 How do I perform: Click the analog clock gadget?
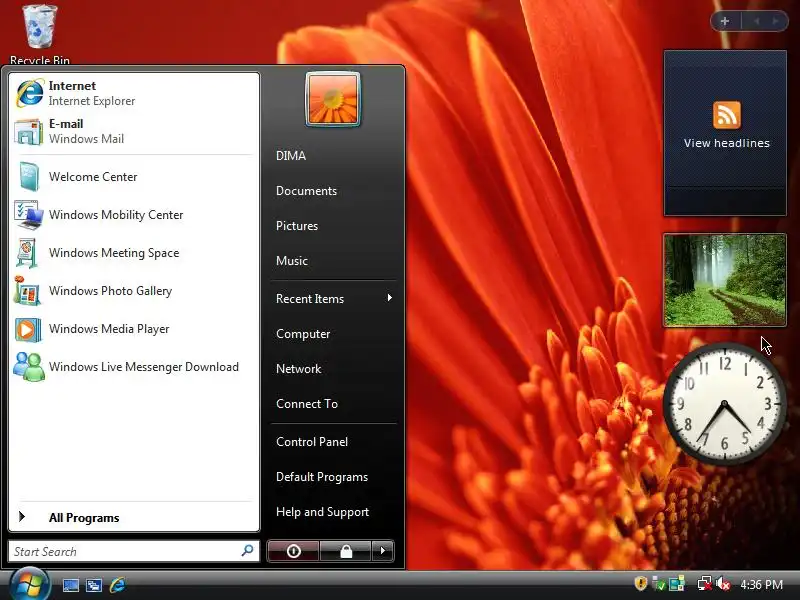tap(724, 404)
